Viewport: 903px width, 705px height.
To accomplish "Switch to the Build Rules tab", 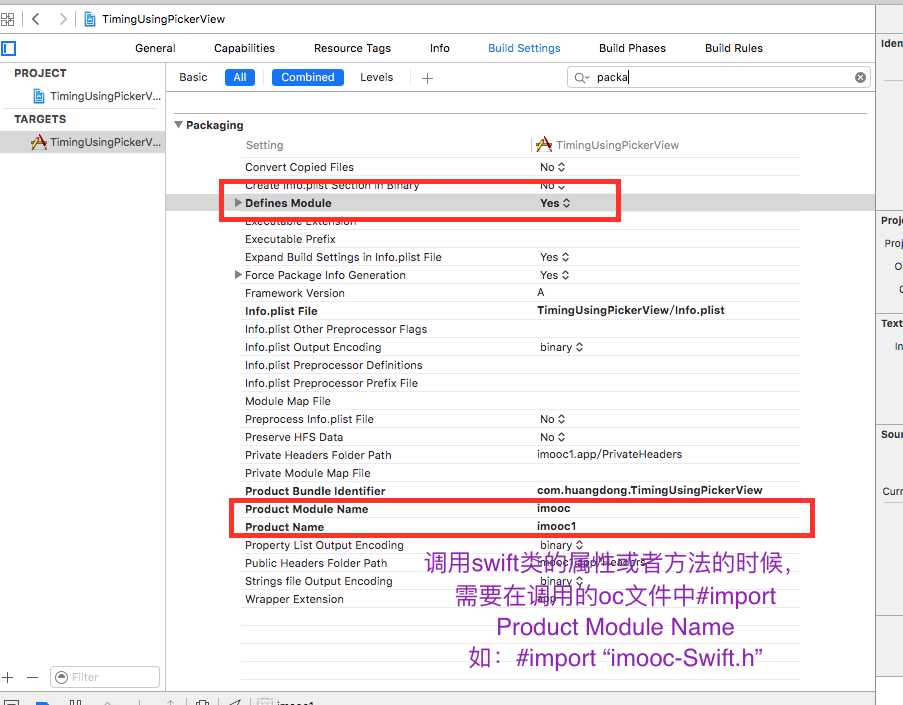I will click(x=734, y=48).
